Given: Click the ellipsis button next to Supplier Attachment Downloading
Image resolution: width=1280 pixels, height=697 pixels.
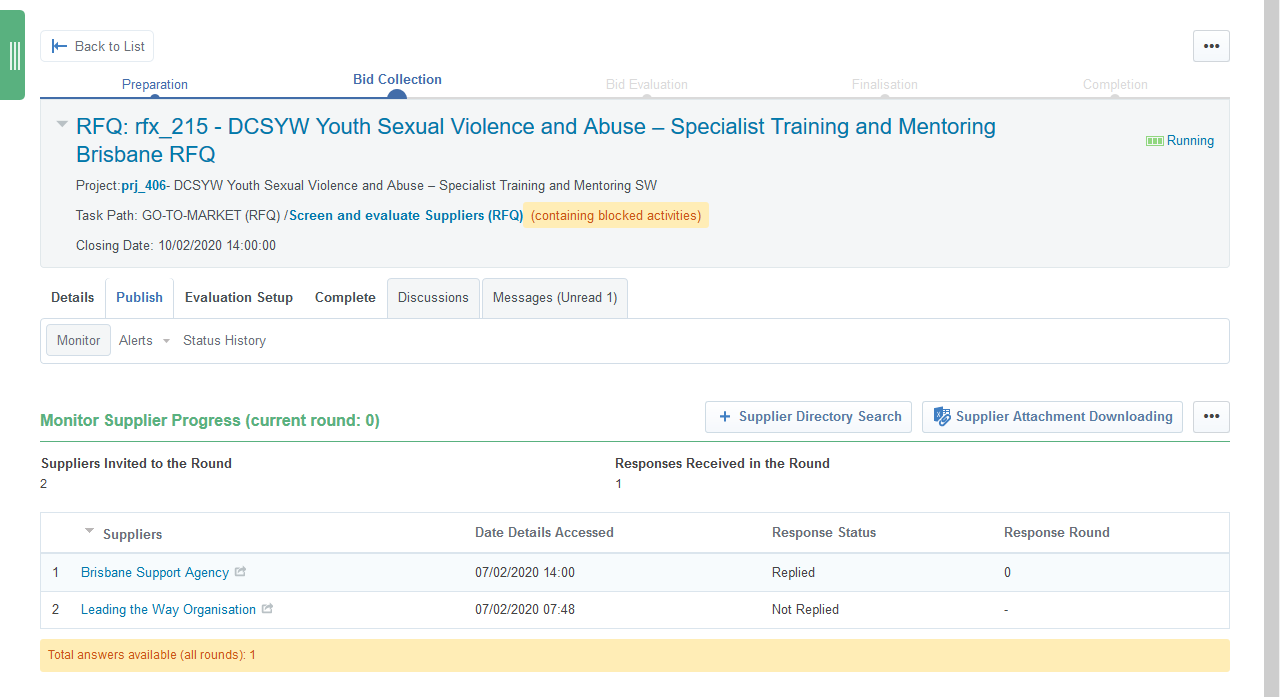Looking at the screenshot, I should pos(1211,417).
